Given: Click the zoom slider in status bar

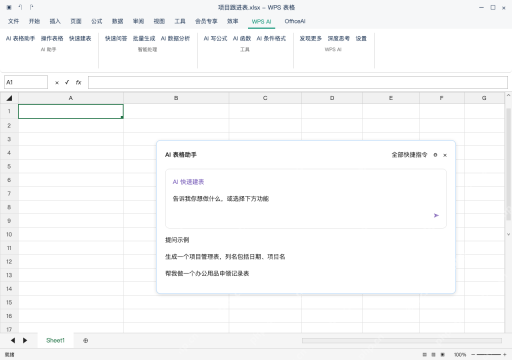Looking at the screenshot, I should [489, 355].
